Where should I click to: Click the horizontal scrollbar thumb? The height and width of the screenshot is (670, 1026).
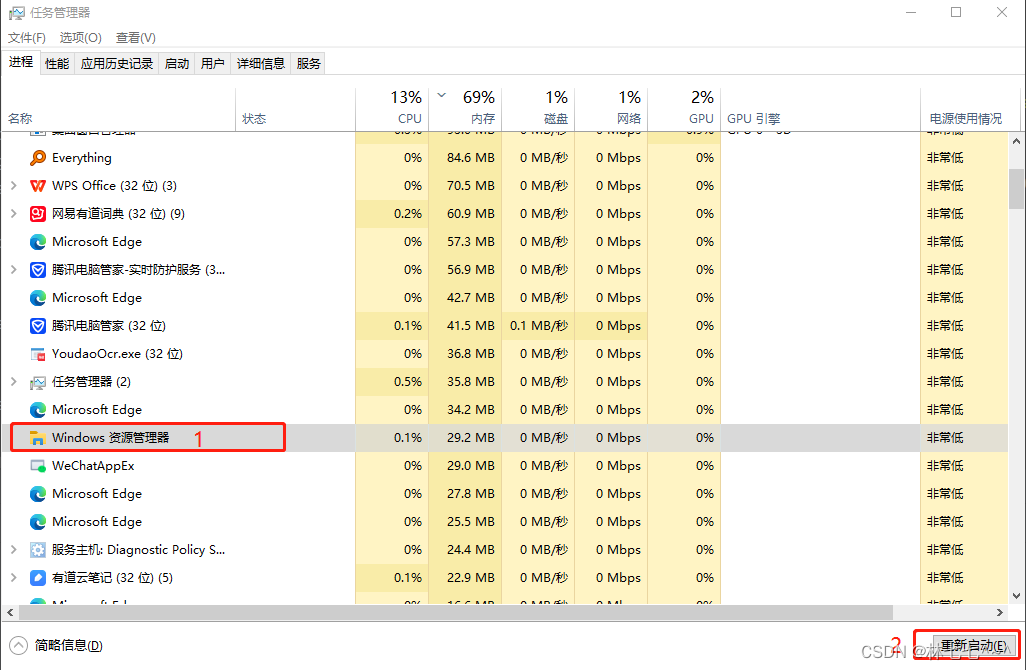pyautogui.click(x=456, y=613)
